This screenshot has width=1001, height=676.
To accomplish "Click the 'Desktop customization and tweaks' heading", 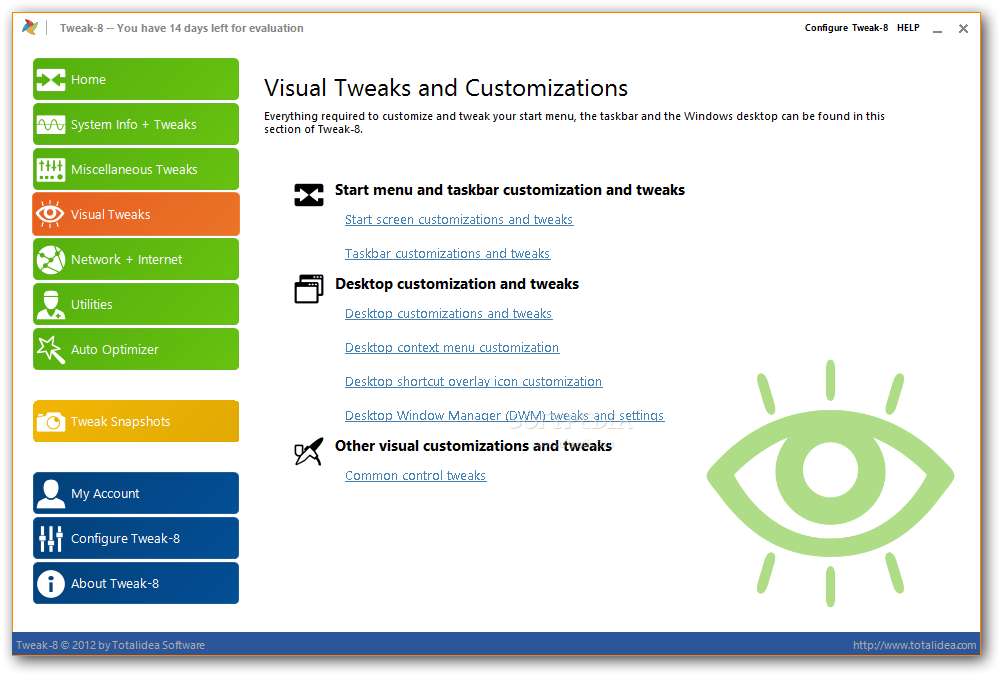I will pos(456,283).
